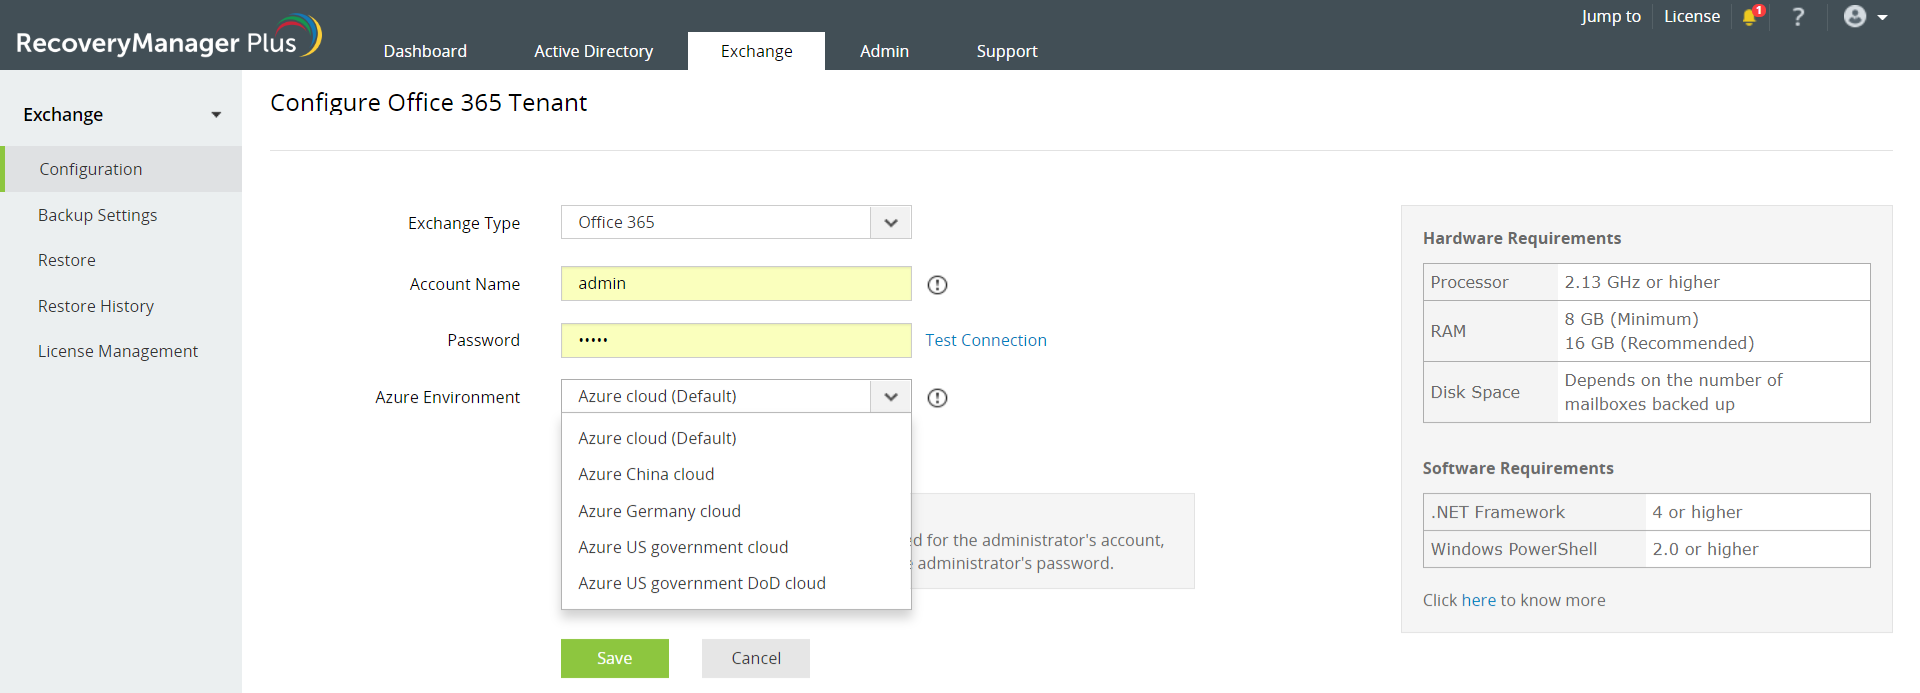The width and height of the screenshot is (1920, 693).
Task: Click the Cancel button
Action: [x=755, y=658]
